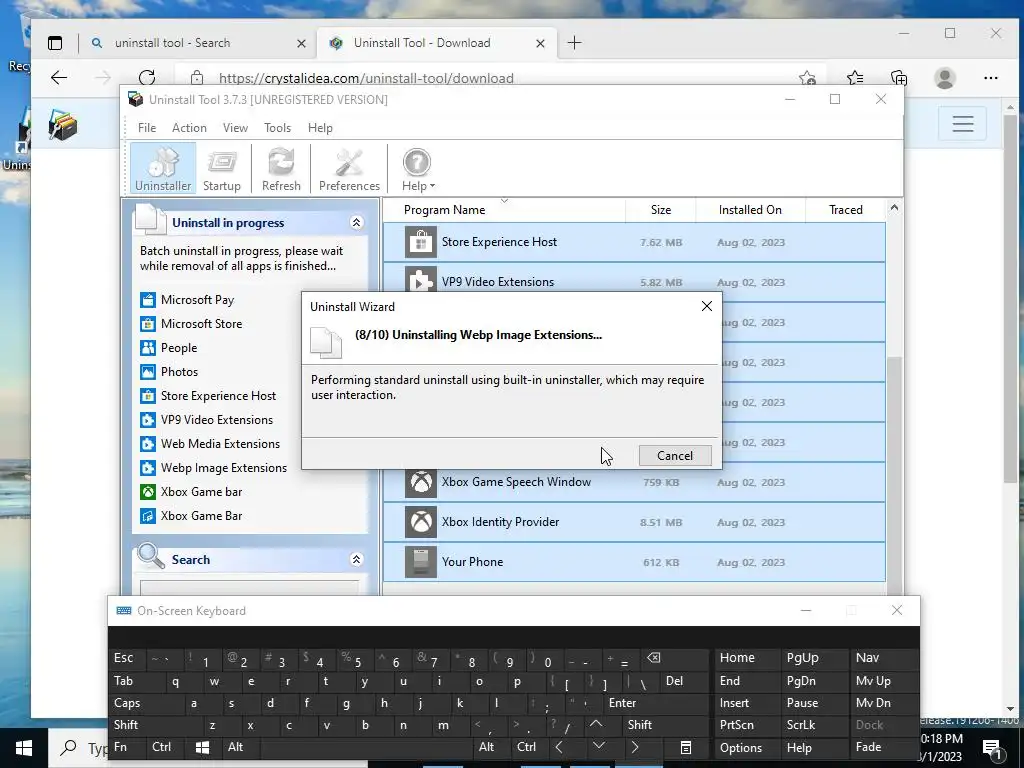The height and width of the screenshot is (768, 1024).
Task: Click the Traced column header
Action: [x=846, y=210]
